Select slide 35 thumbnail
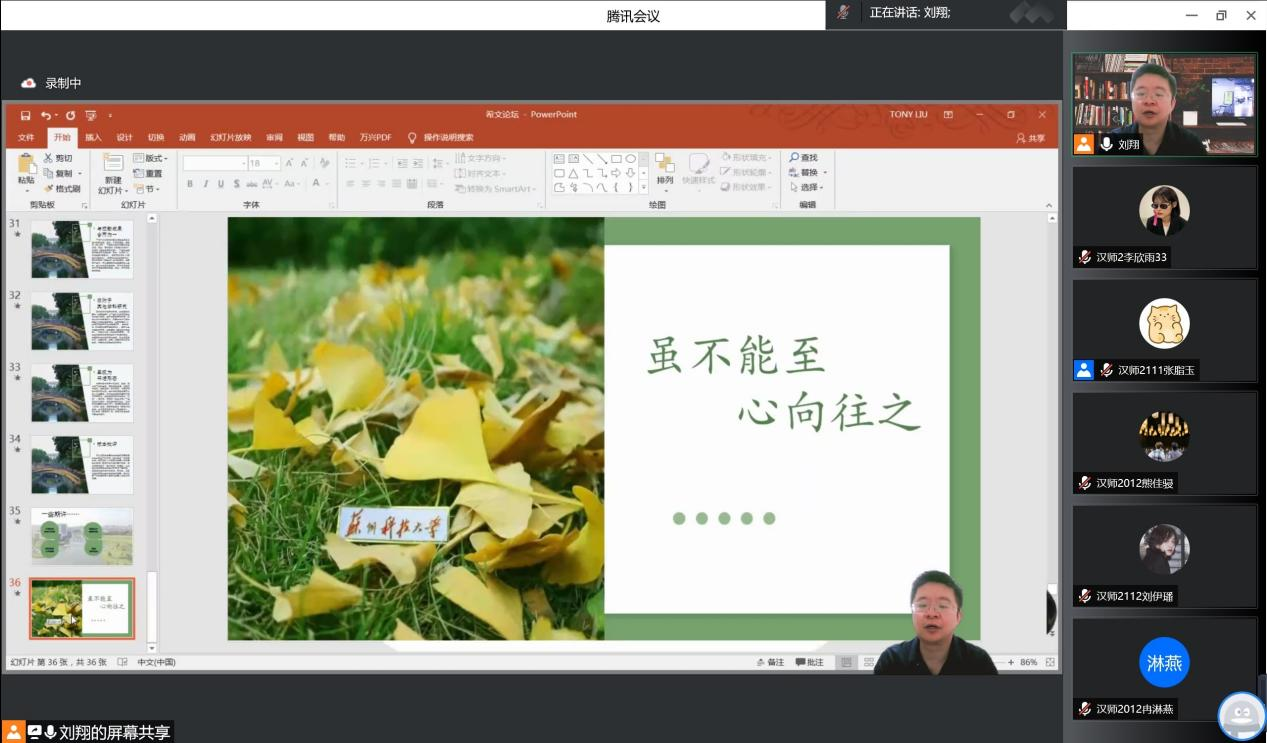 pos(82,536)
